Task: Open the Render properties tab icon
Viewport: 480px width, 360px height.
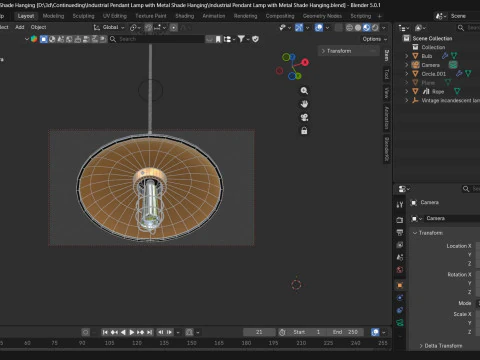Action: coord(400,220)
